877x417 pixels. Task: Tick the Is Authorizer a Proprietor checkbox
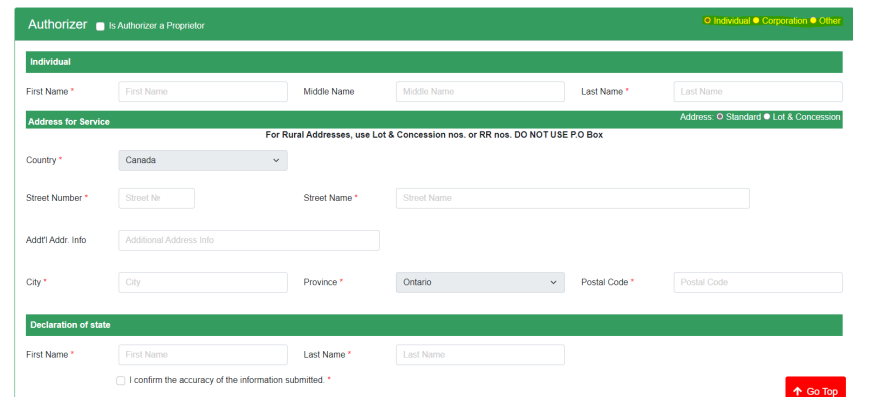pyautogui.click(x=100, y=26)
